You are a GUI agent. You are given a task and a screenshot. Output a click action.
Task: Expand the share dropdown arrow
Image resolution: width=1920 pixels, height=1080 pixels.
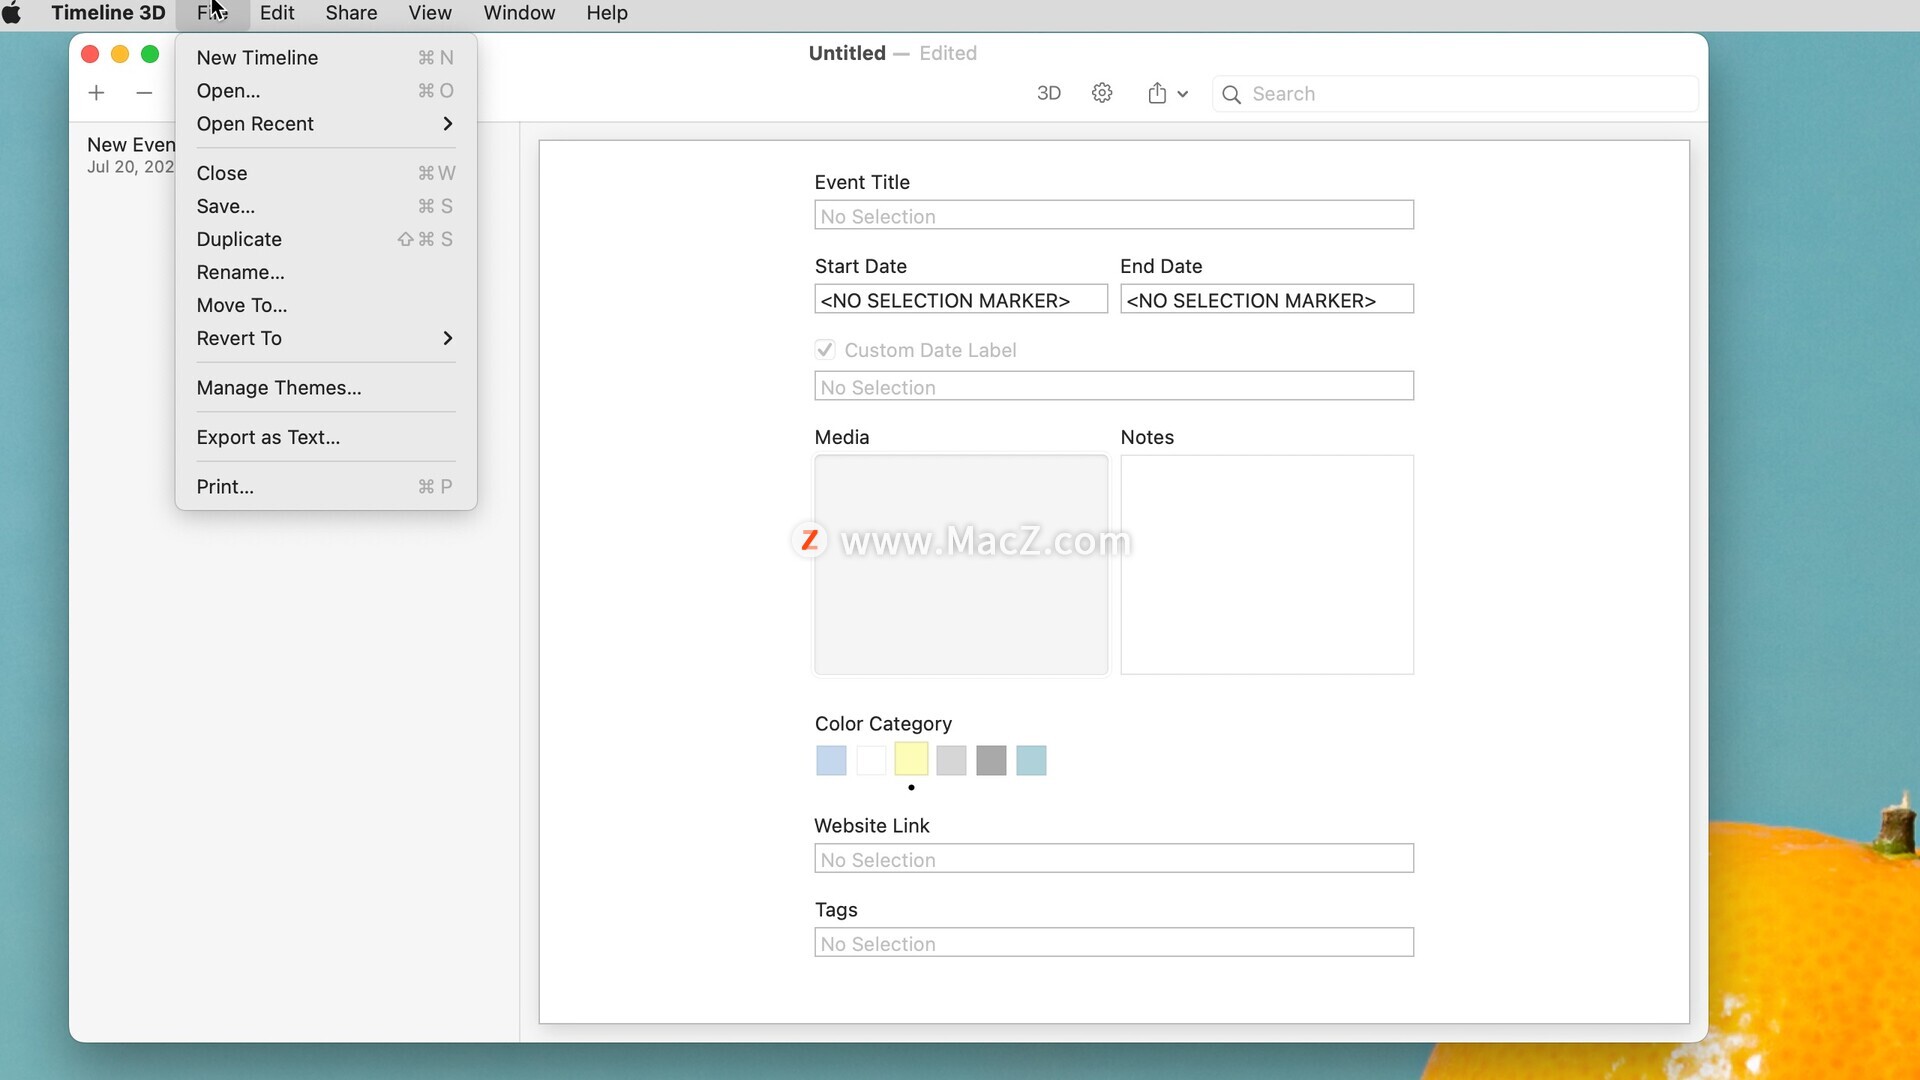tap(1183, 94)
